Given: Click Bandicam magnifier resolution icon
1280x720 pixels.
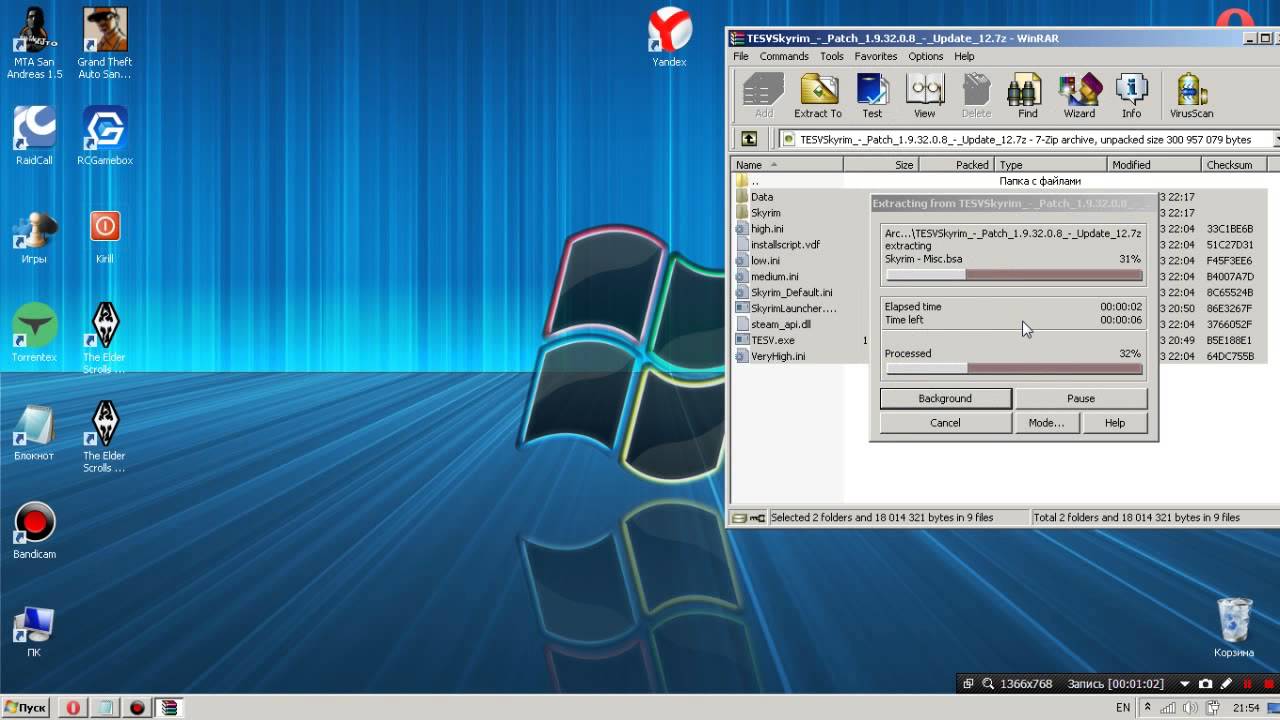Looking at the screenshot, I should tap(989, 684).
